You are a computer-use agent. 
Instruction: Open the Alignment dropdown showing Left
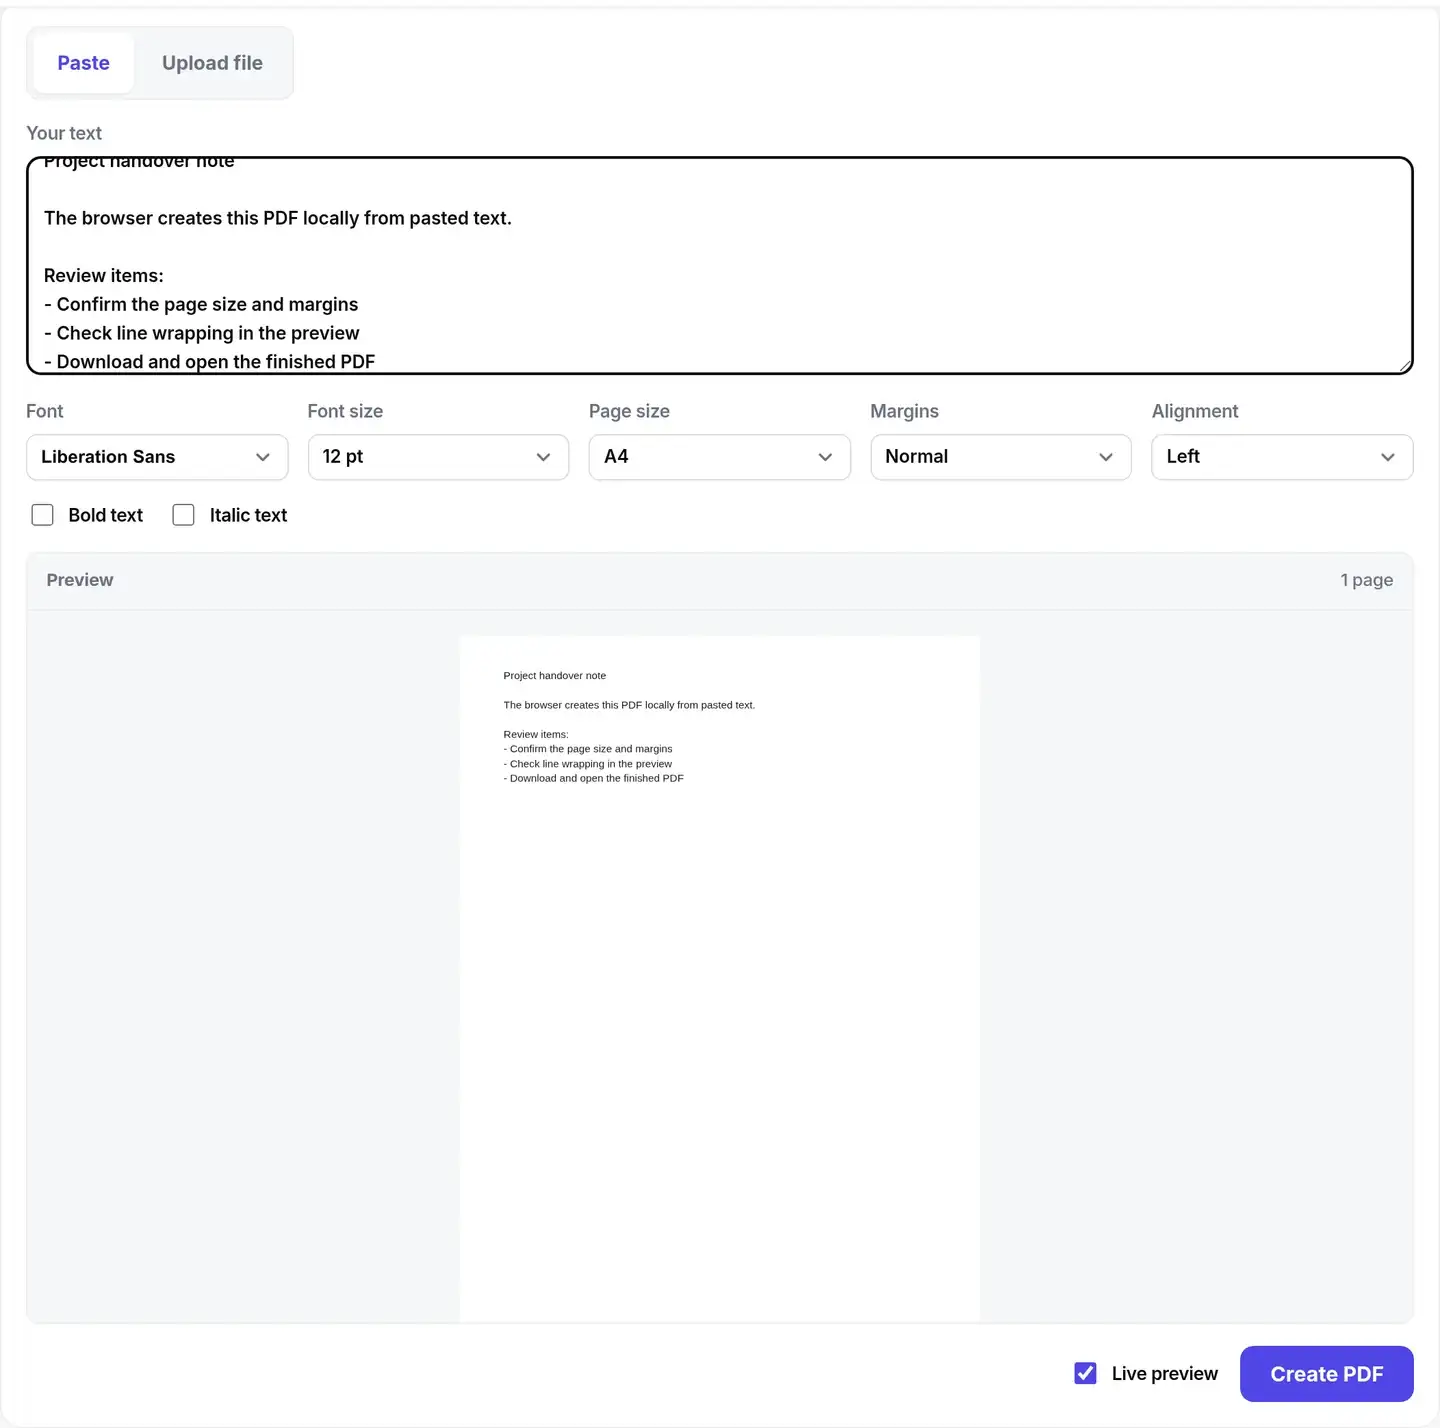1282,457
